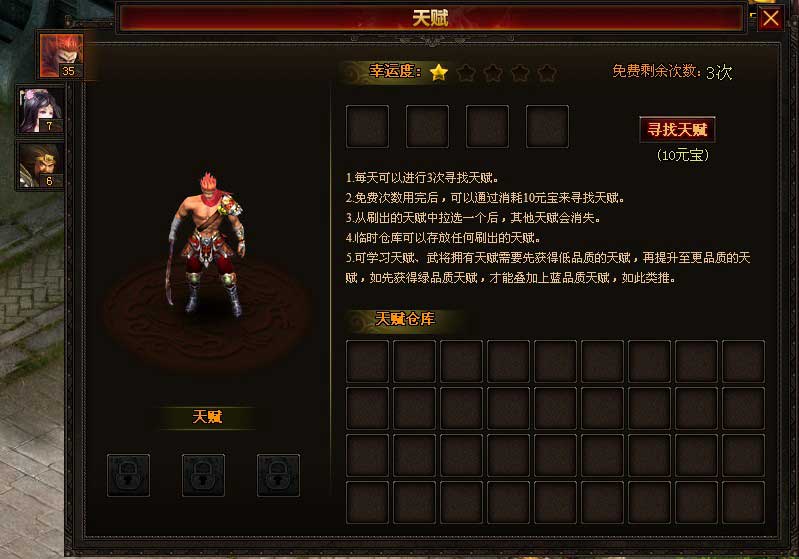The height and width of the screenshot is (559, 799).
Task: Click the fifth empty luck star
Action: pos(547,73)
